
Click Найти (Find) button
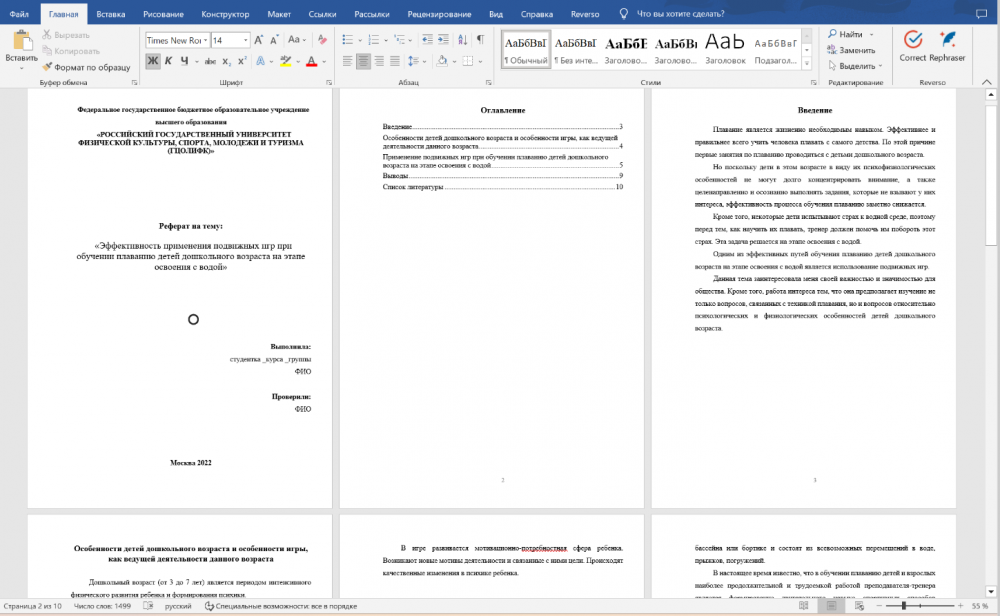click(846, 34)
